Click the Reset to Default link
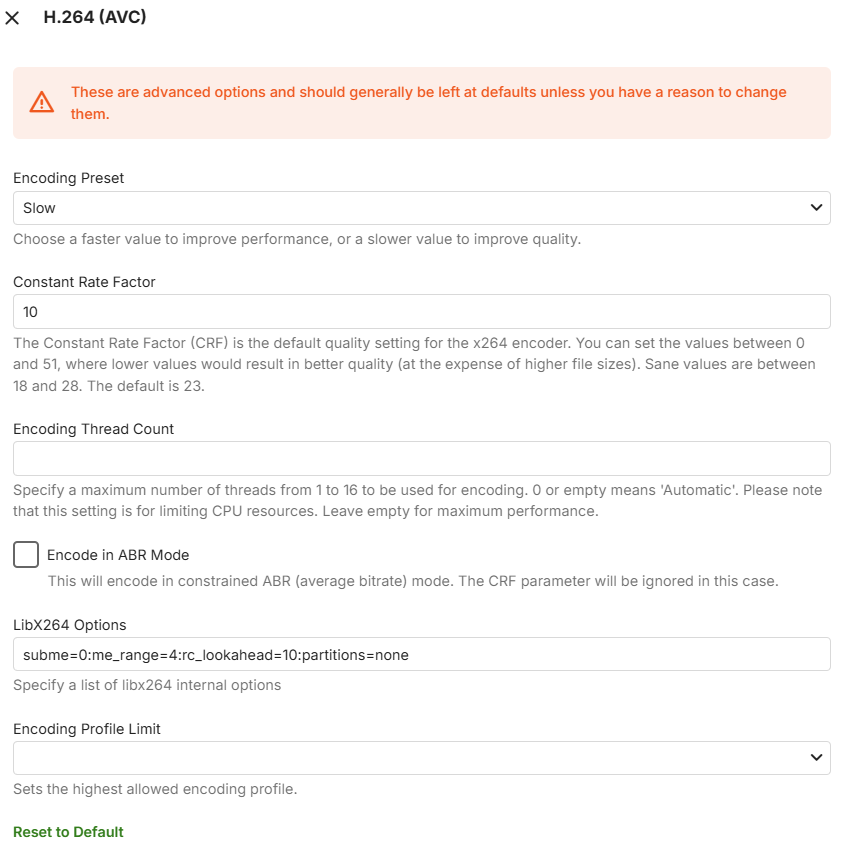The image size is (862, 868). (x=68, y=832)
